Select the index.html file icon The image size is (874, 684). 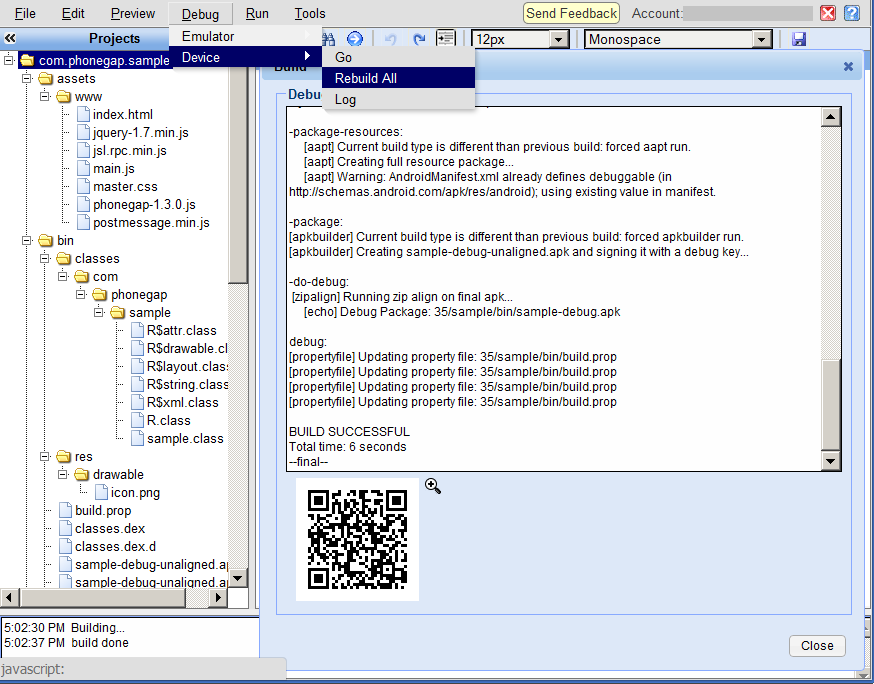click(83, 114)
